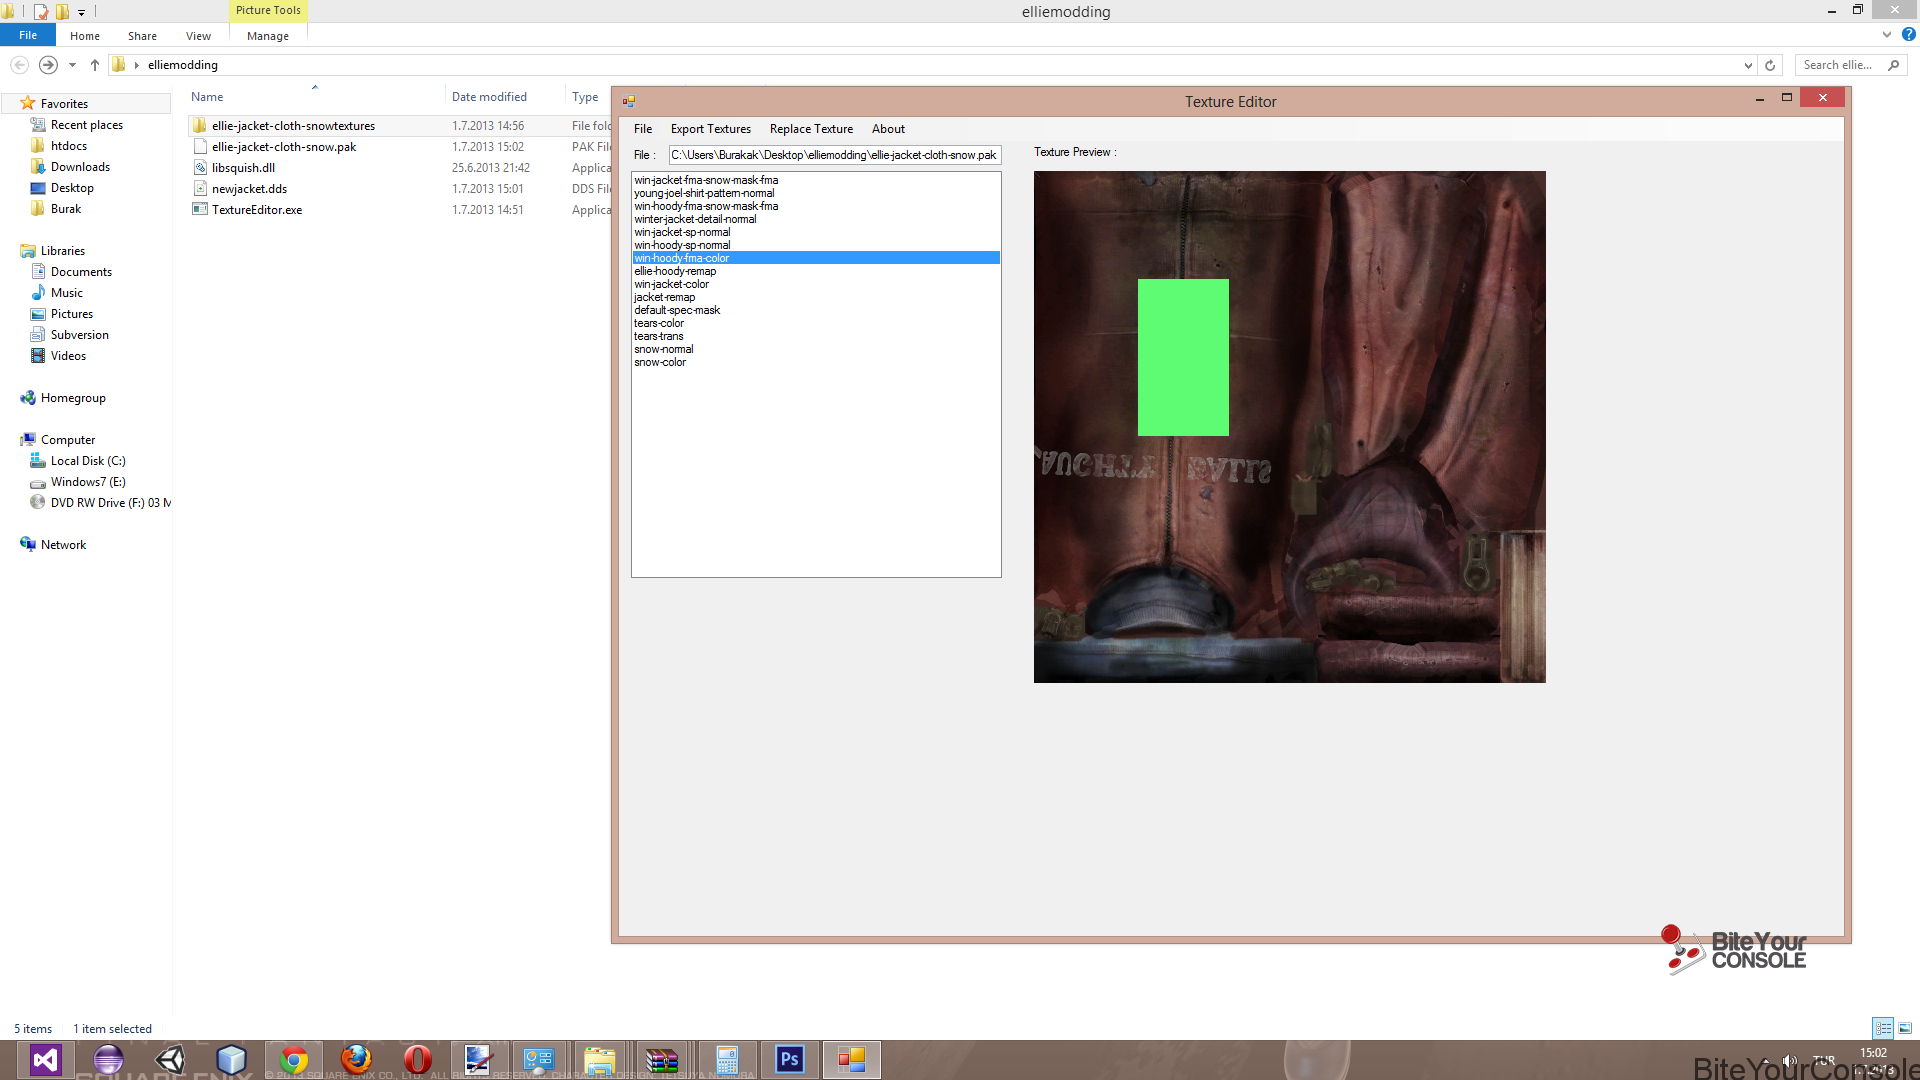Select tears-color texture

[x=659, y=323]
